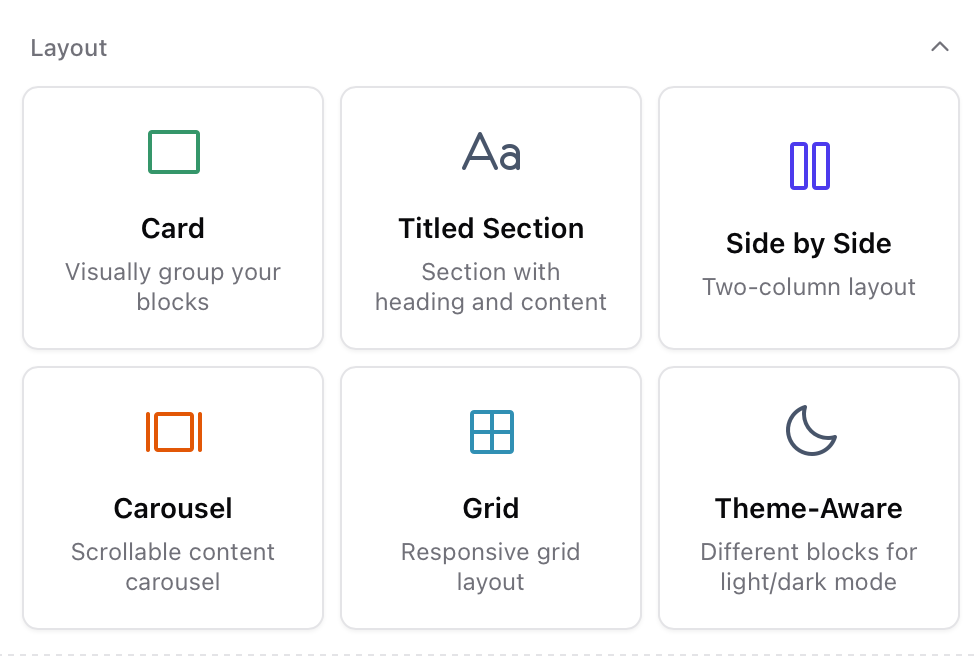Click the Layout section heading
Screen dimensions: 980x656
(x=69, y=48)
